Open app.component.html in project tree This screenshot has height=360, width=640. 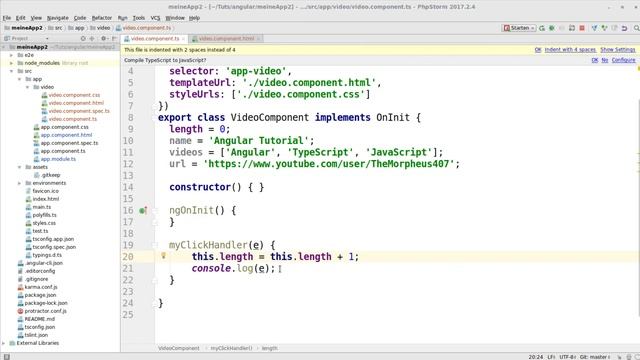click(x=66, y=135)
